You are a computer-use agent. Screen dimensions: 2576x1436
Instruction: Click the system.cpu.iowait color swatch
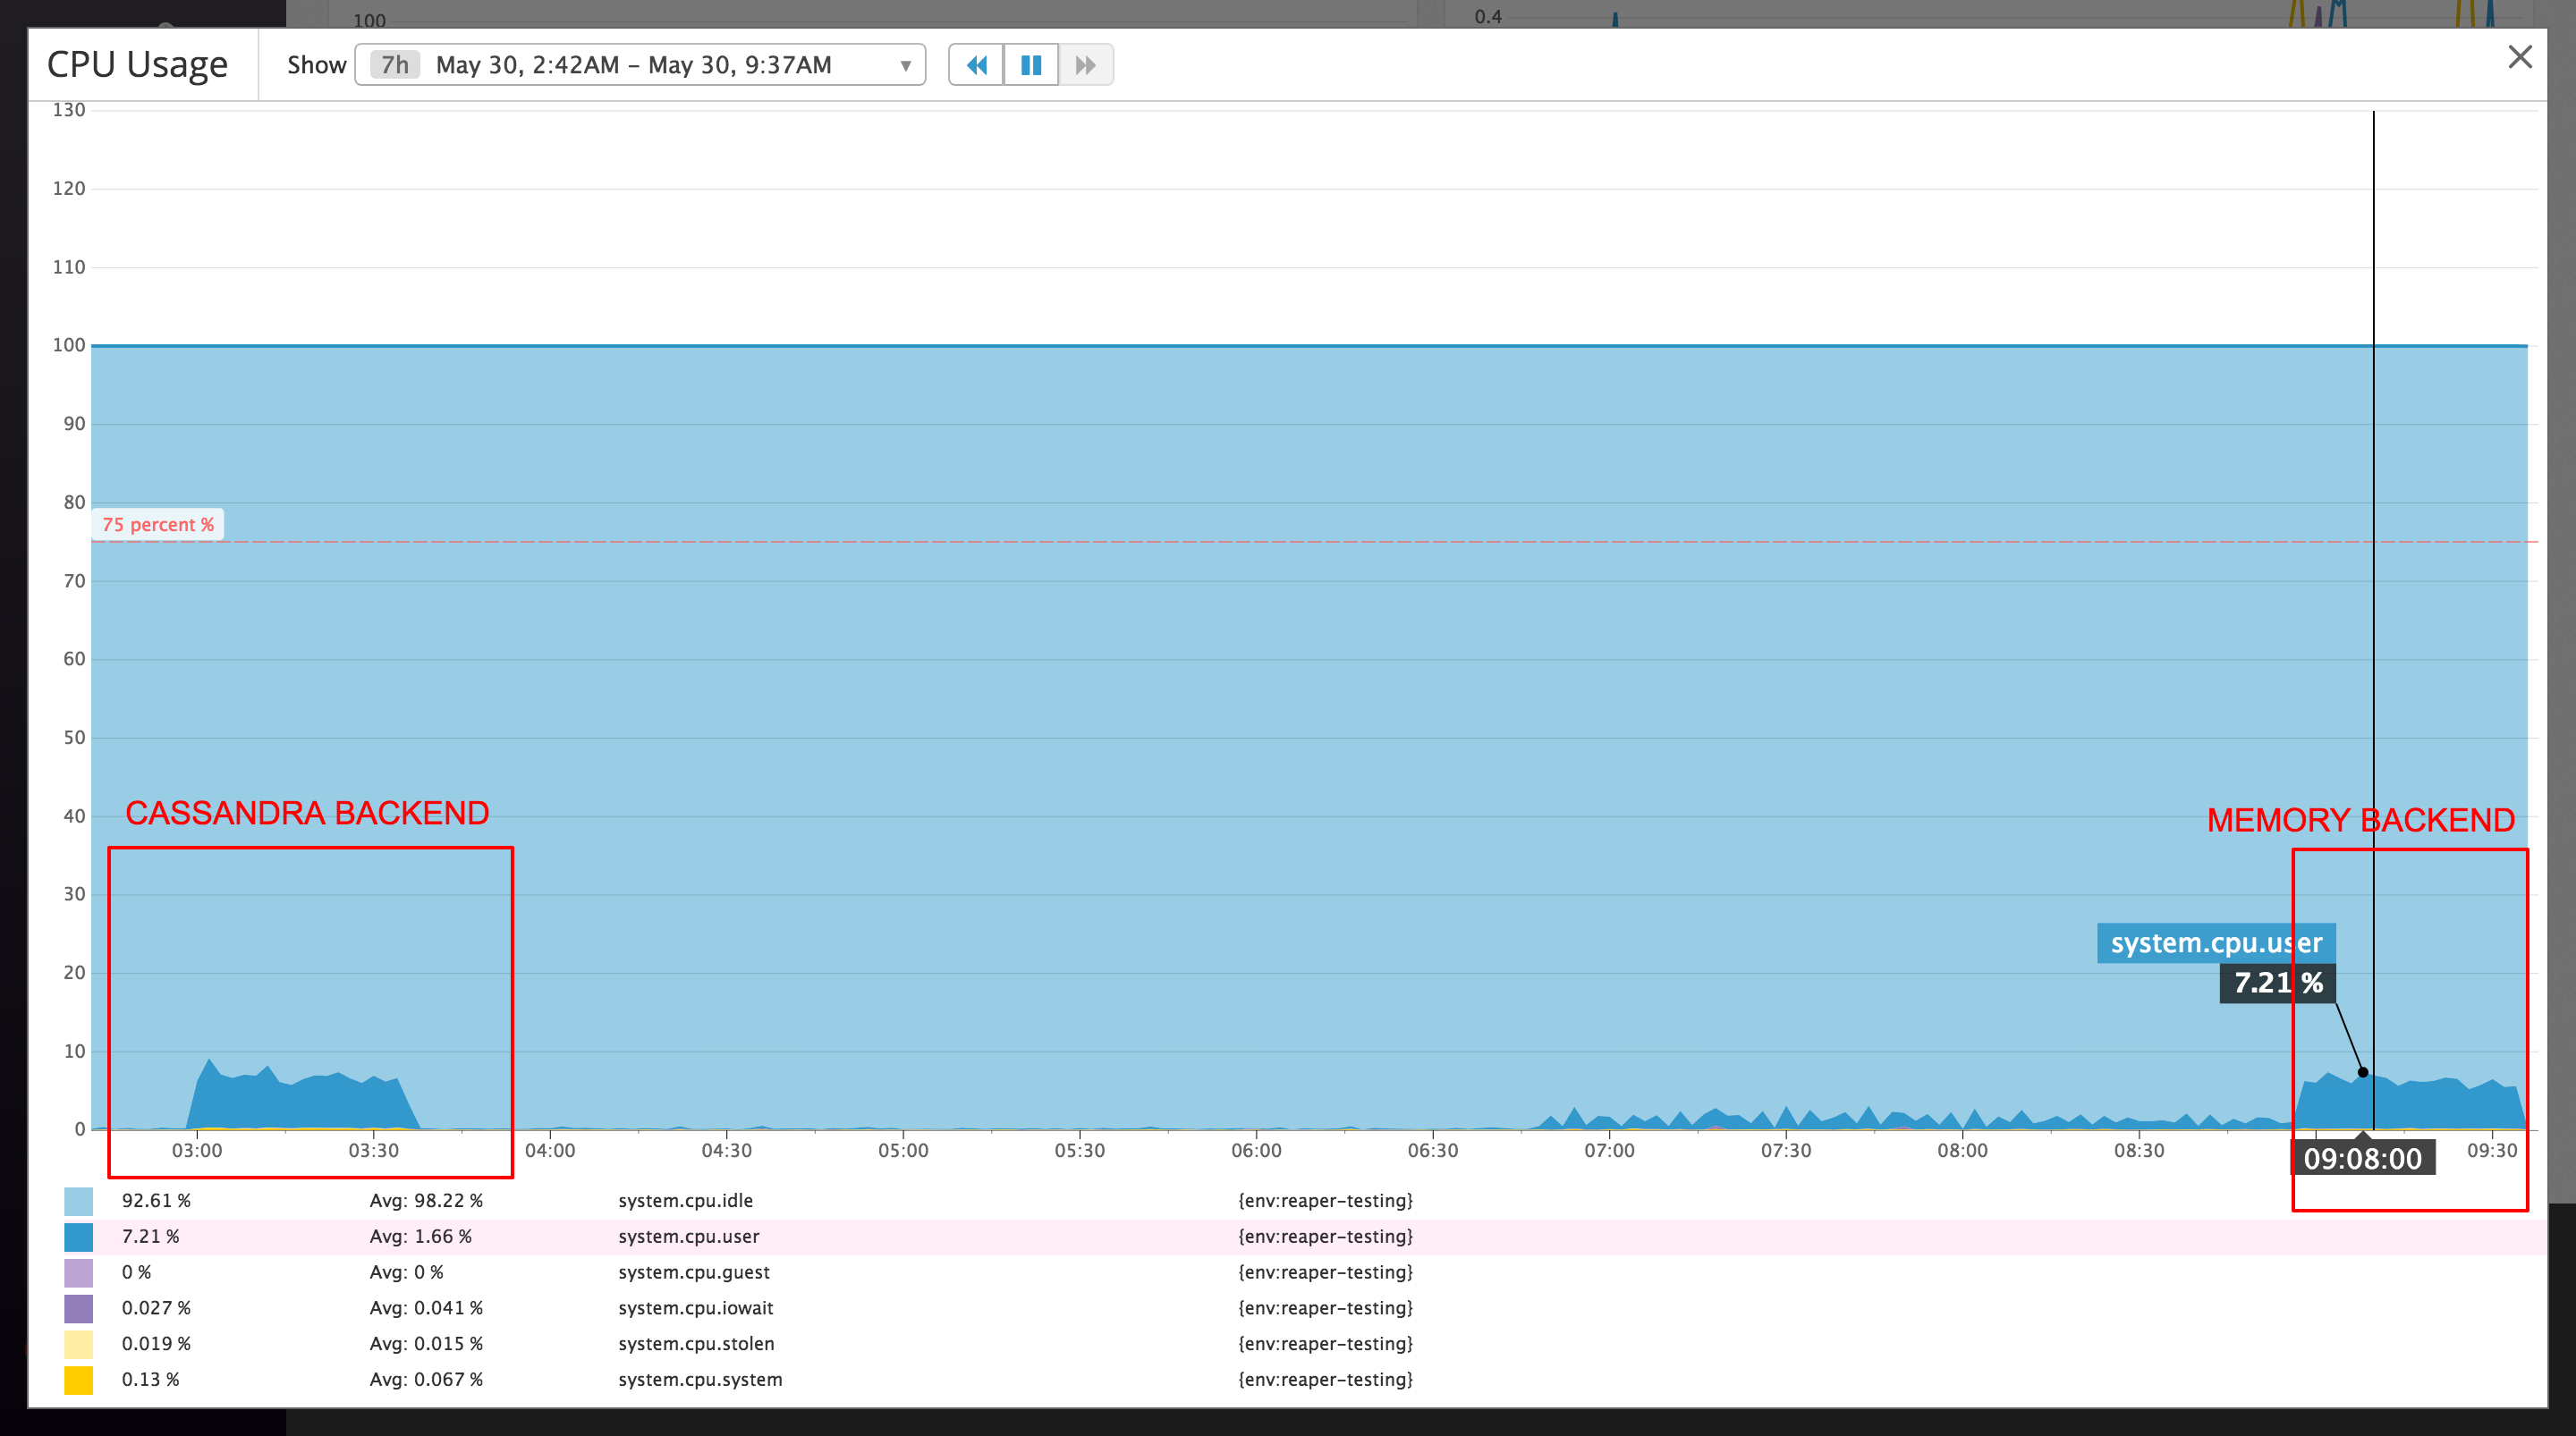[x=79, y=1308]
